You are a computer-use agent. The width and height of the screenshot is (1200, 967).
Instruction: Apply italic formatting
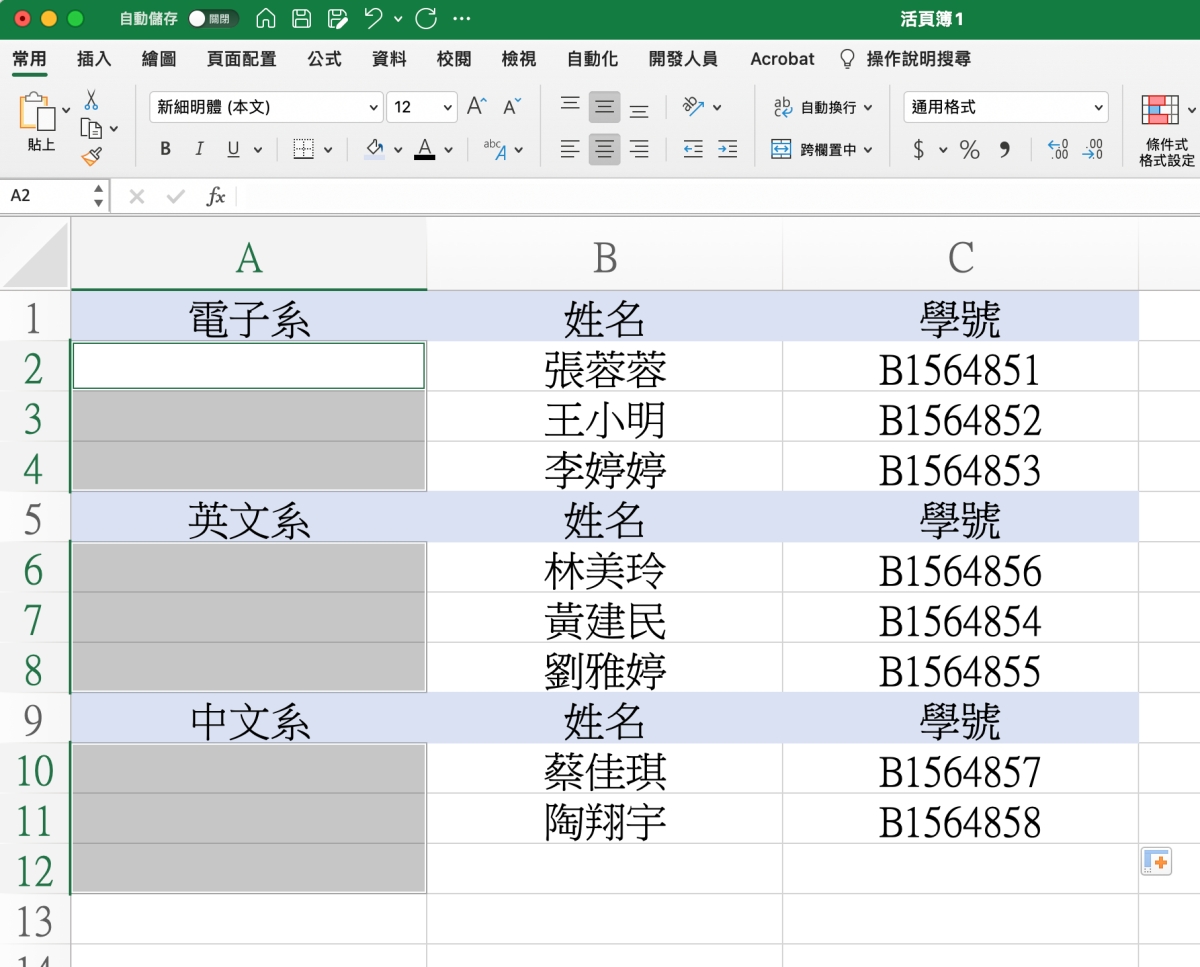pyautogui.click(x=199, y=149)
